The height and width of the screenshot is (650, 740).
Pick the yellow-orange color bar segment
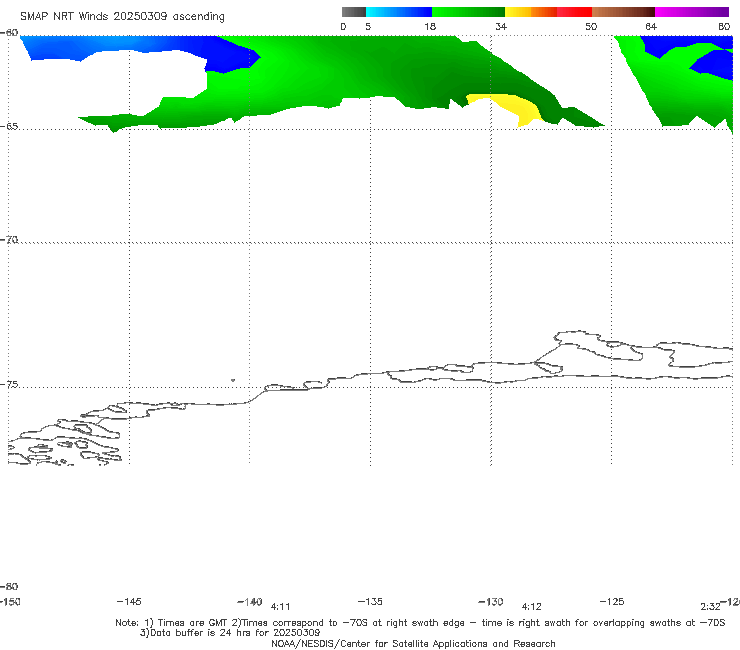tap(531, 12)
